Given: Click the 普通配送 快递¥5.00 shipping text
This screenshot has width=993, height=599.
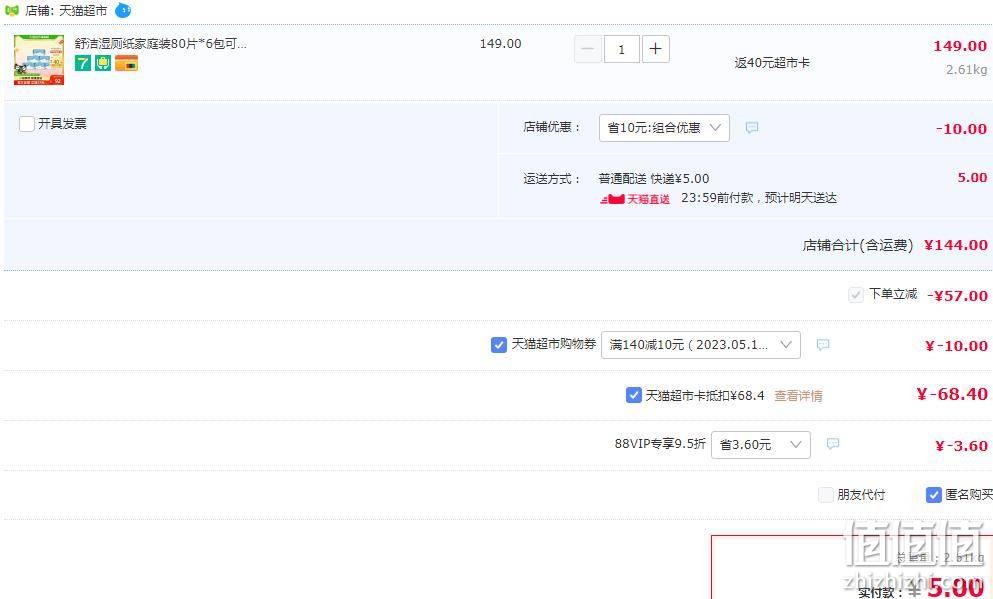Looking at the screenshot, I should click(654, 179).
